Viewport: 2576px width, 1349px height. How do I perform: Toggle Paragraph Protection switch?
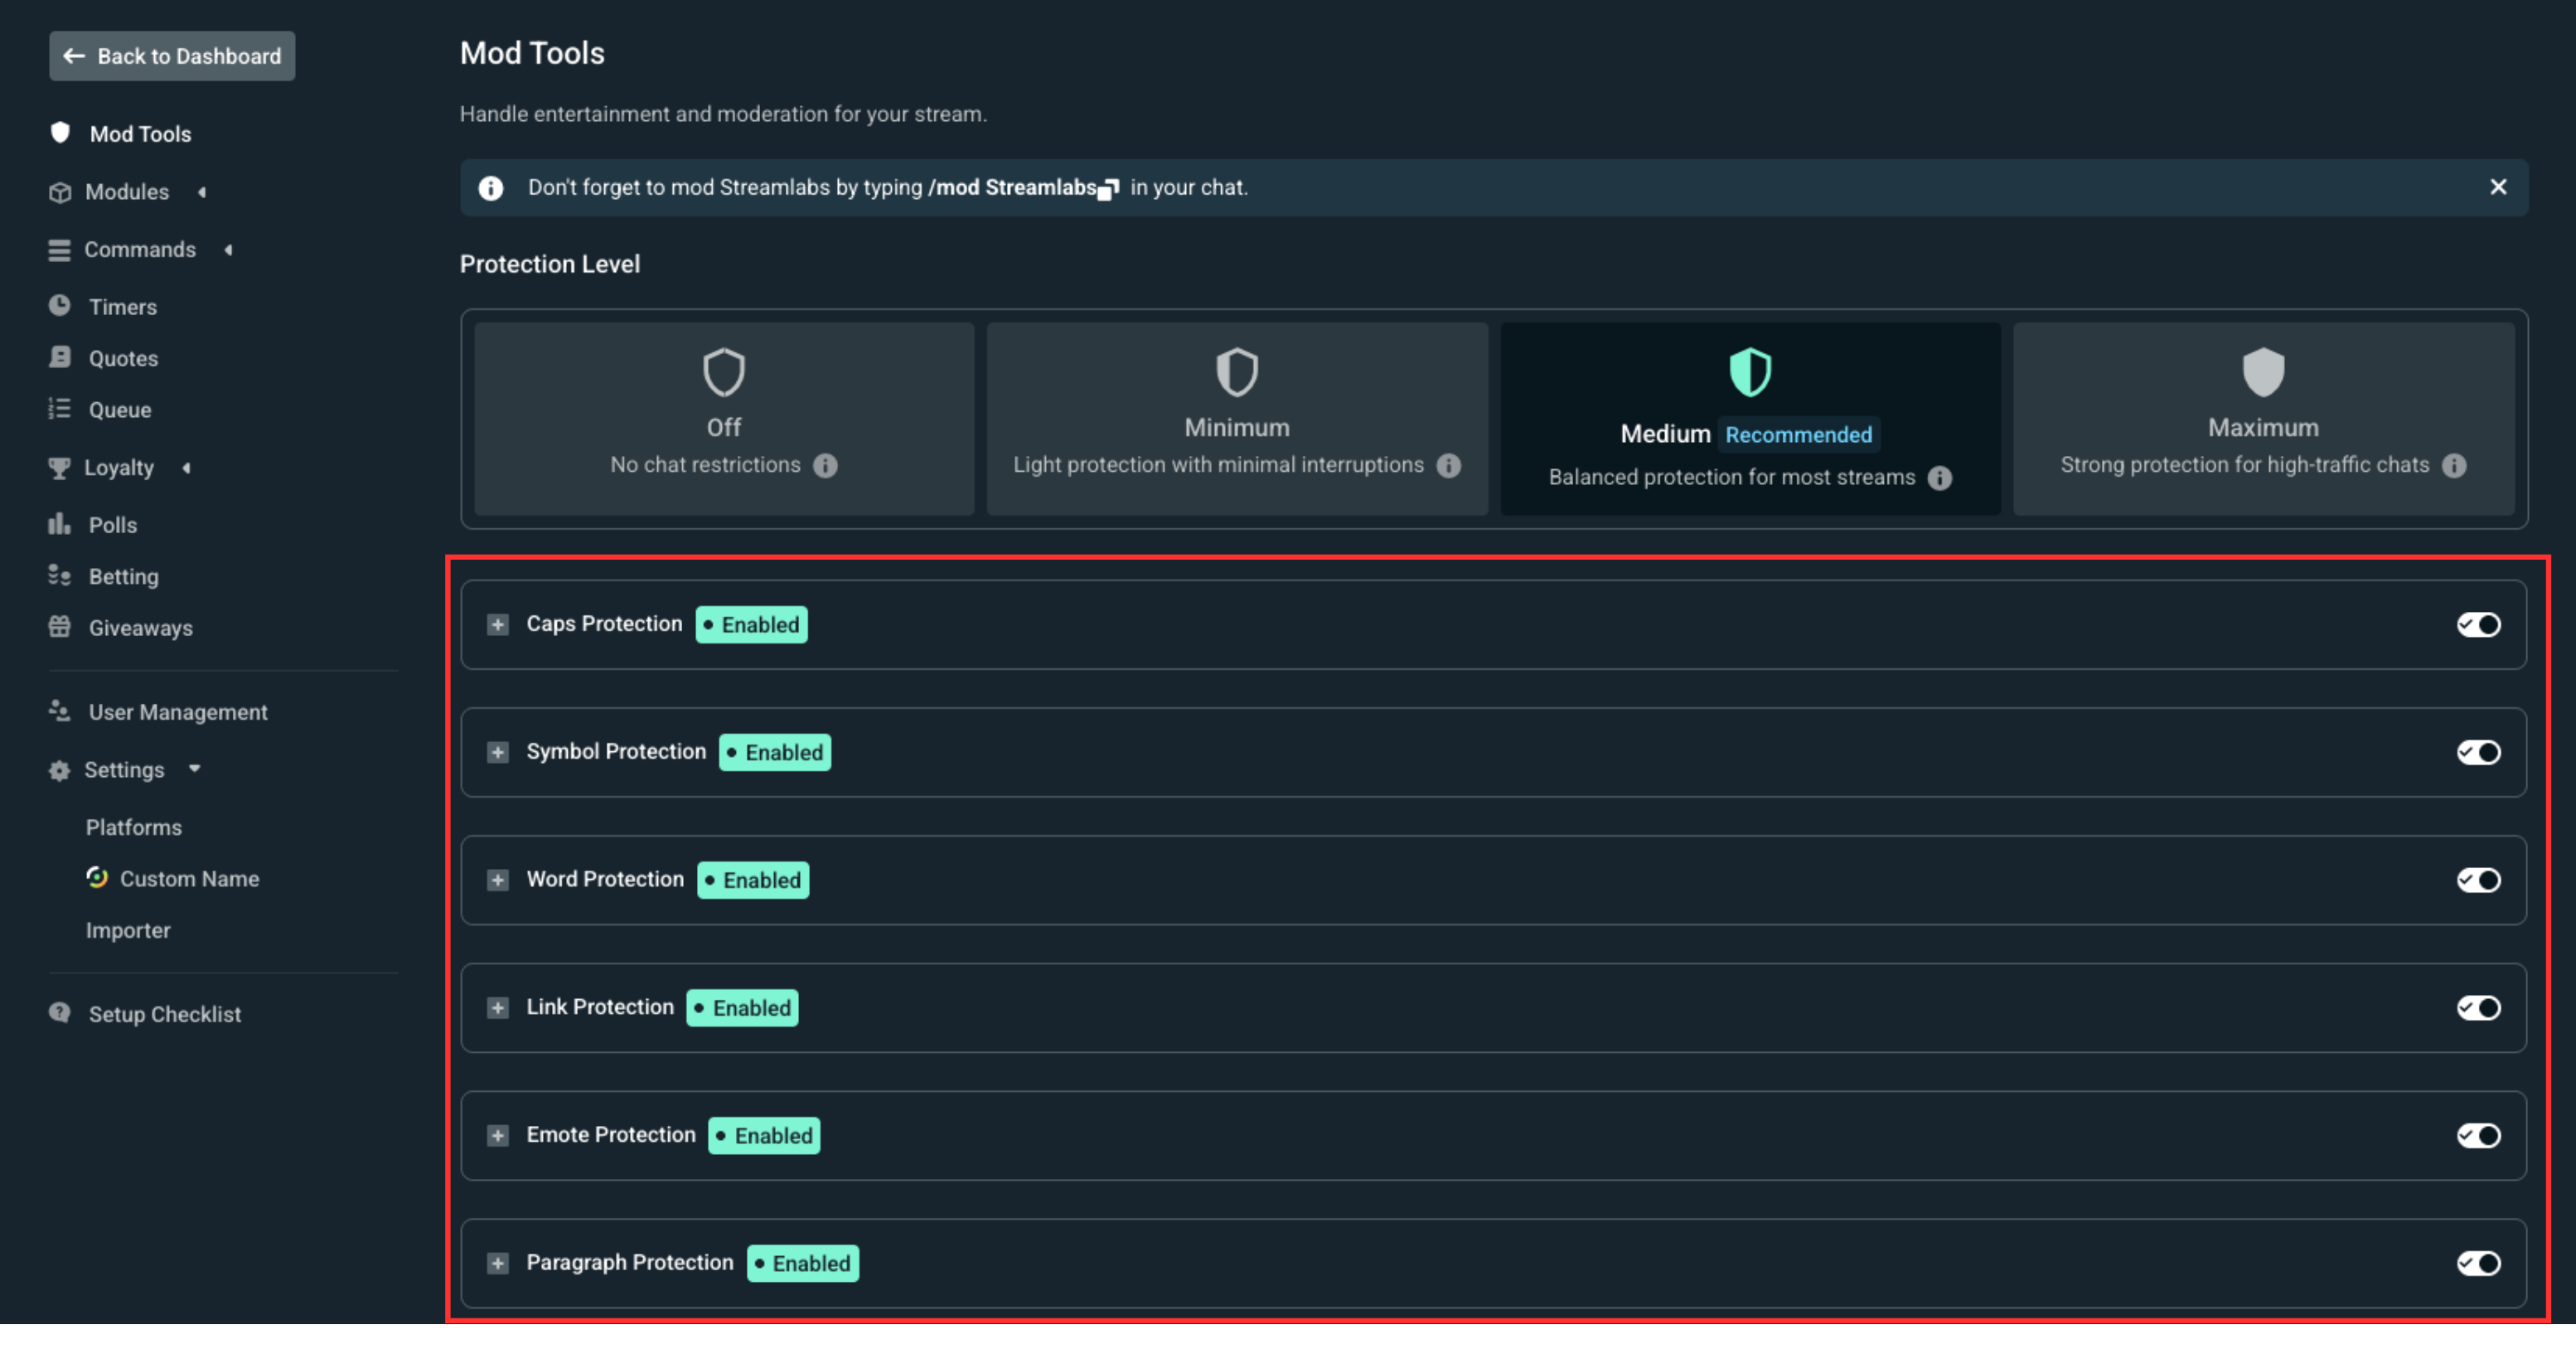point(2478,1264)
